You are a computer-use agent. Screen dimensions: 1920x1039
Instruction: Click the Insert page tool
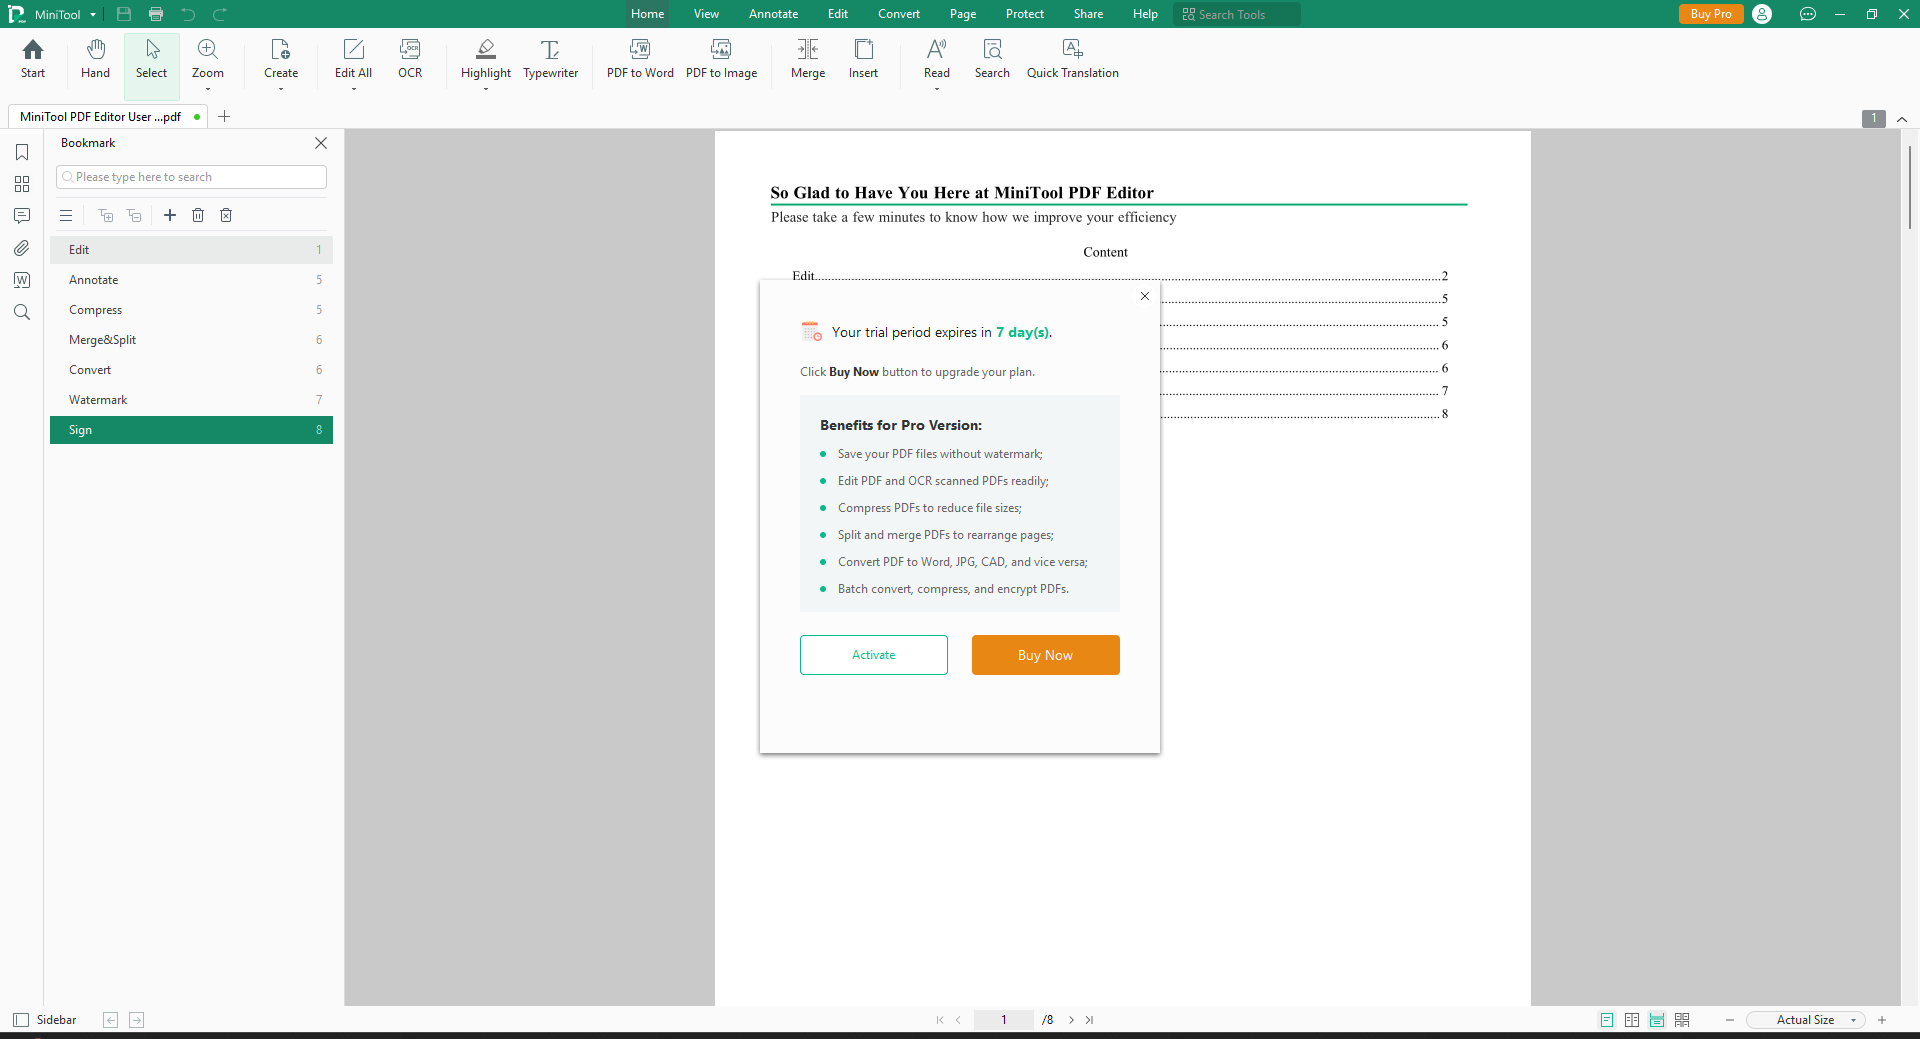(x=863, y=60)
